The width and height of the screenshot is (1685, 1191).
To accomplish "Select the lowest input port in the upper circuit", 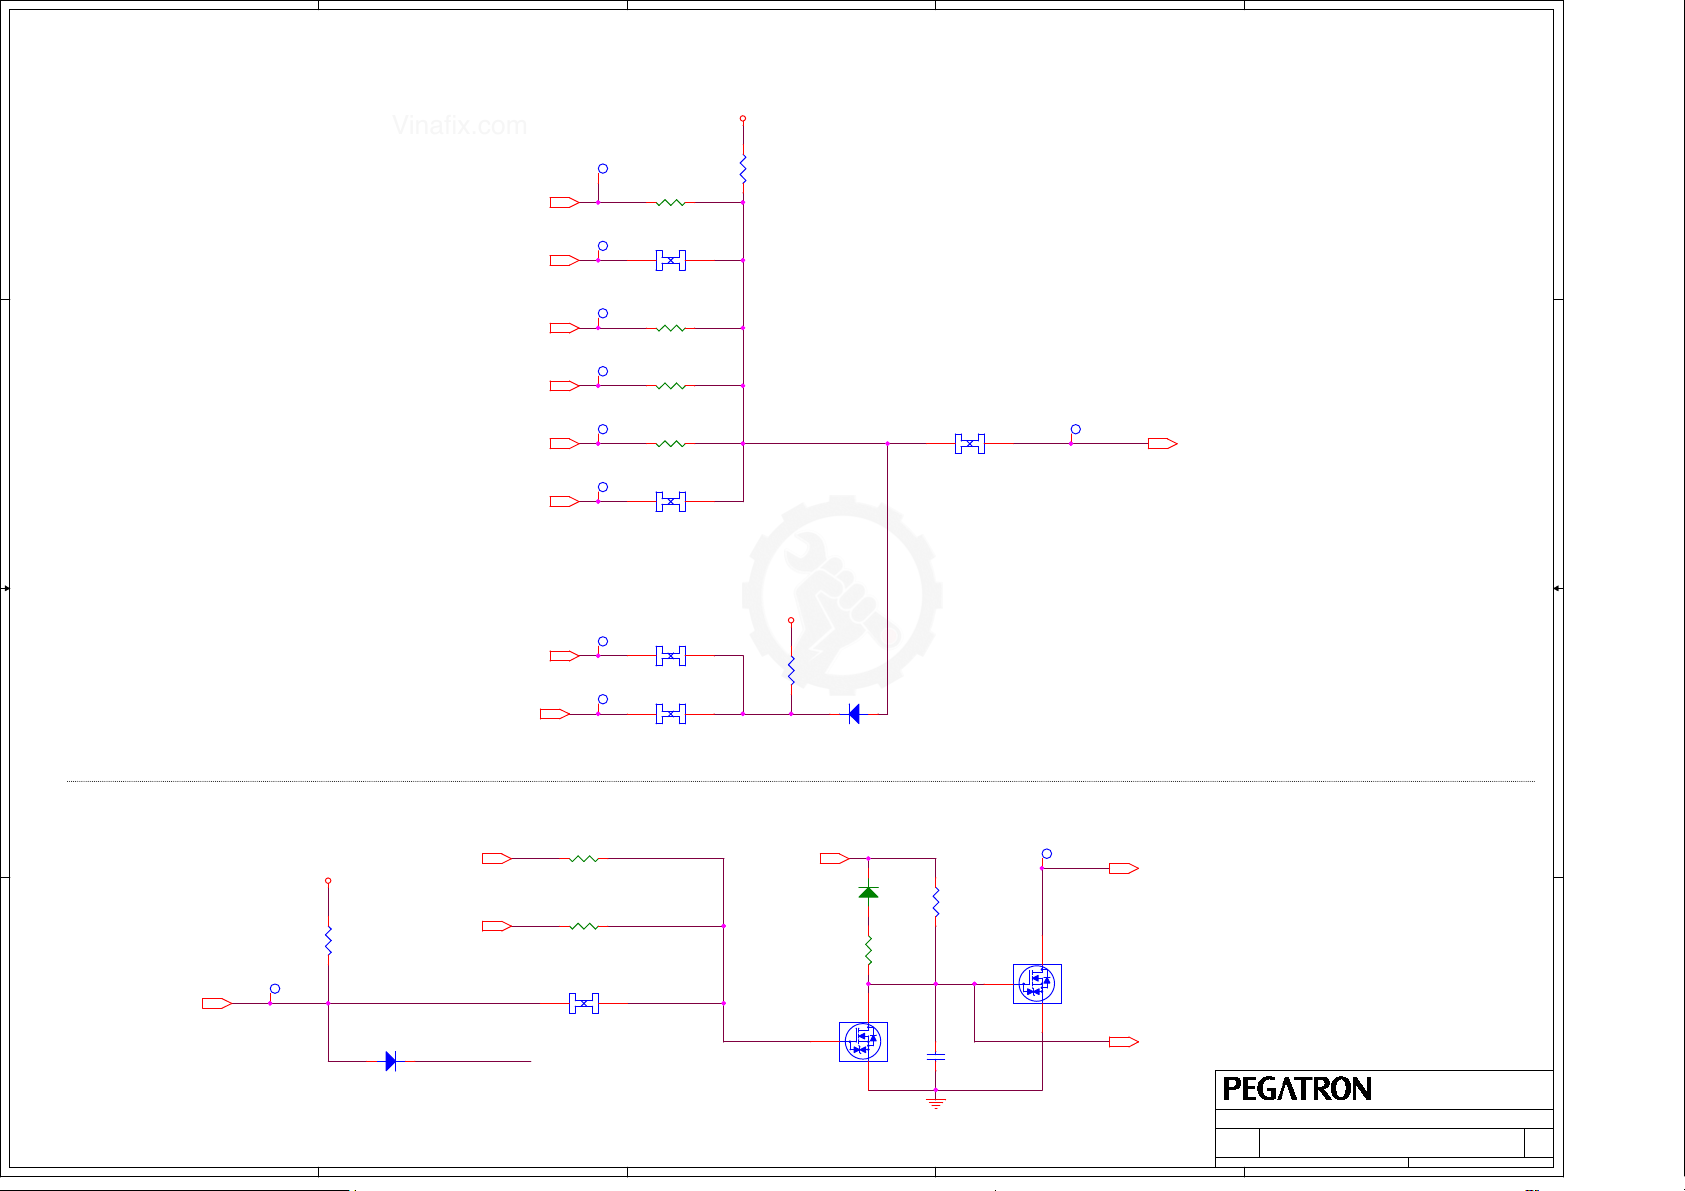I will coord(555,714).
